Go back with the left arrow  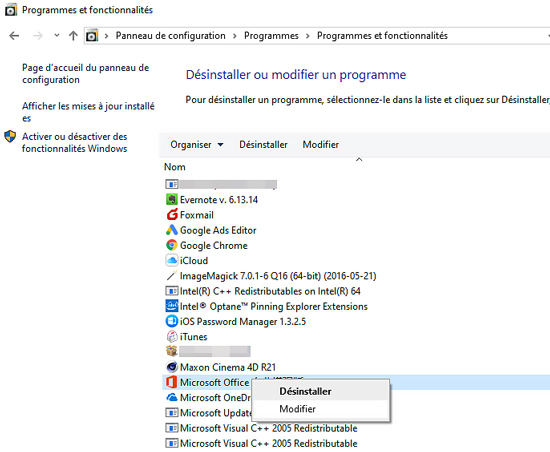14,36
